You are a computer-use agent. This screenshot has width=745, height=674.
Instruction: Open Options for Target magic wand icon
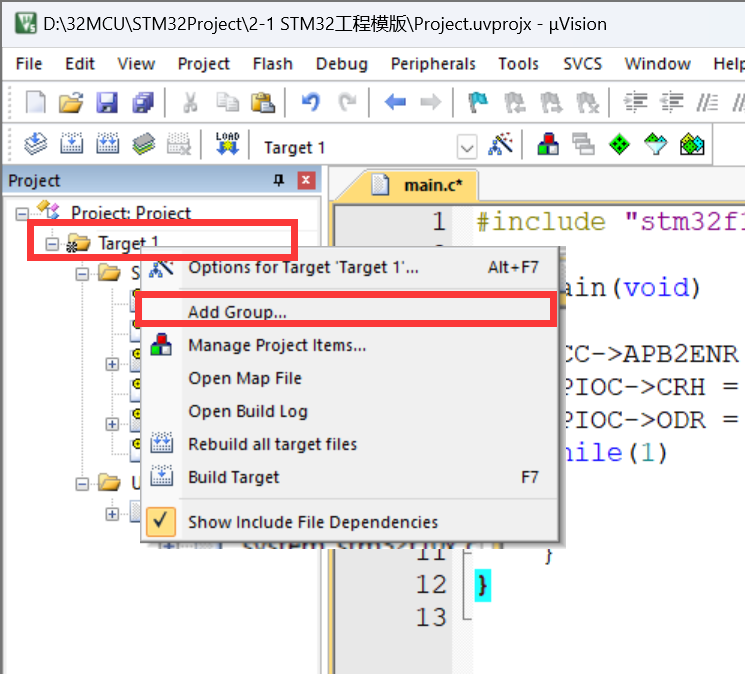pyautogui.click(x=500, y=144)
